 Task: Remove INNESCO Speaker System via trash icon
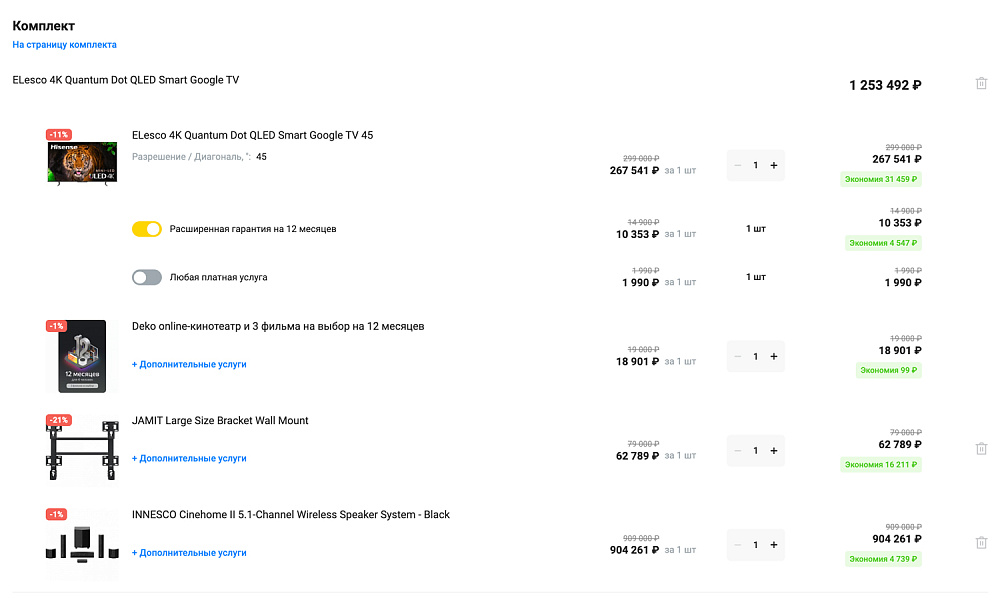[x=981, y=543]
